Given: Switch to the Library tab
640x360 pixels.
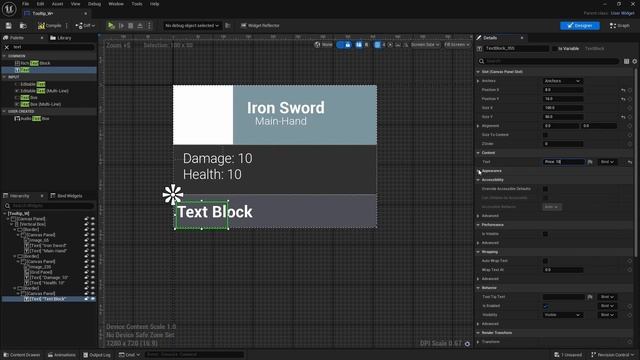Looking at the screenshot, I should pyautogui.click(x=61, y=38).
